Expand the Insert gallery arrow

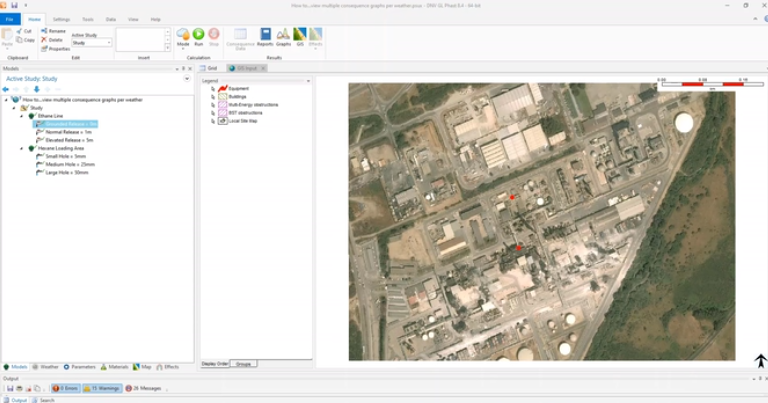pos(168,48)
